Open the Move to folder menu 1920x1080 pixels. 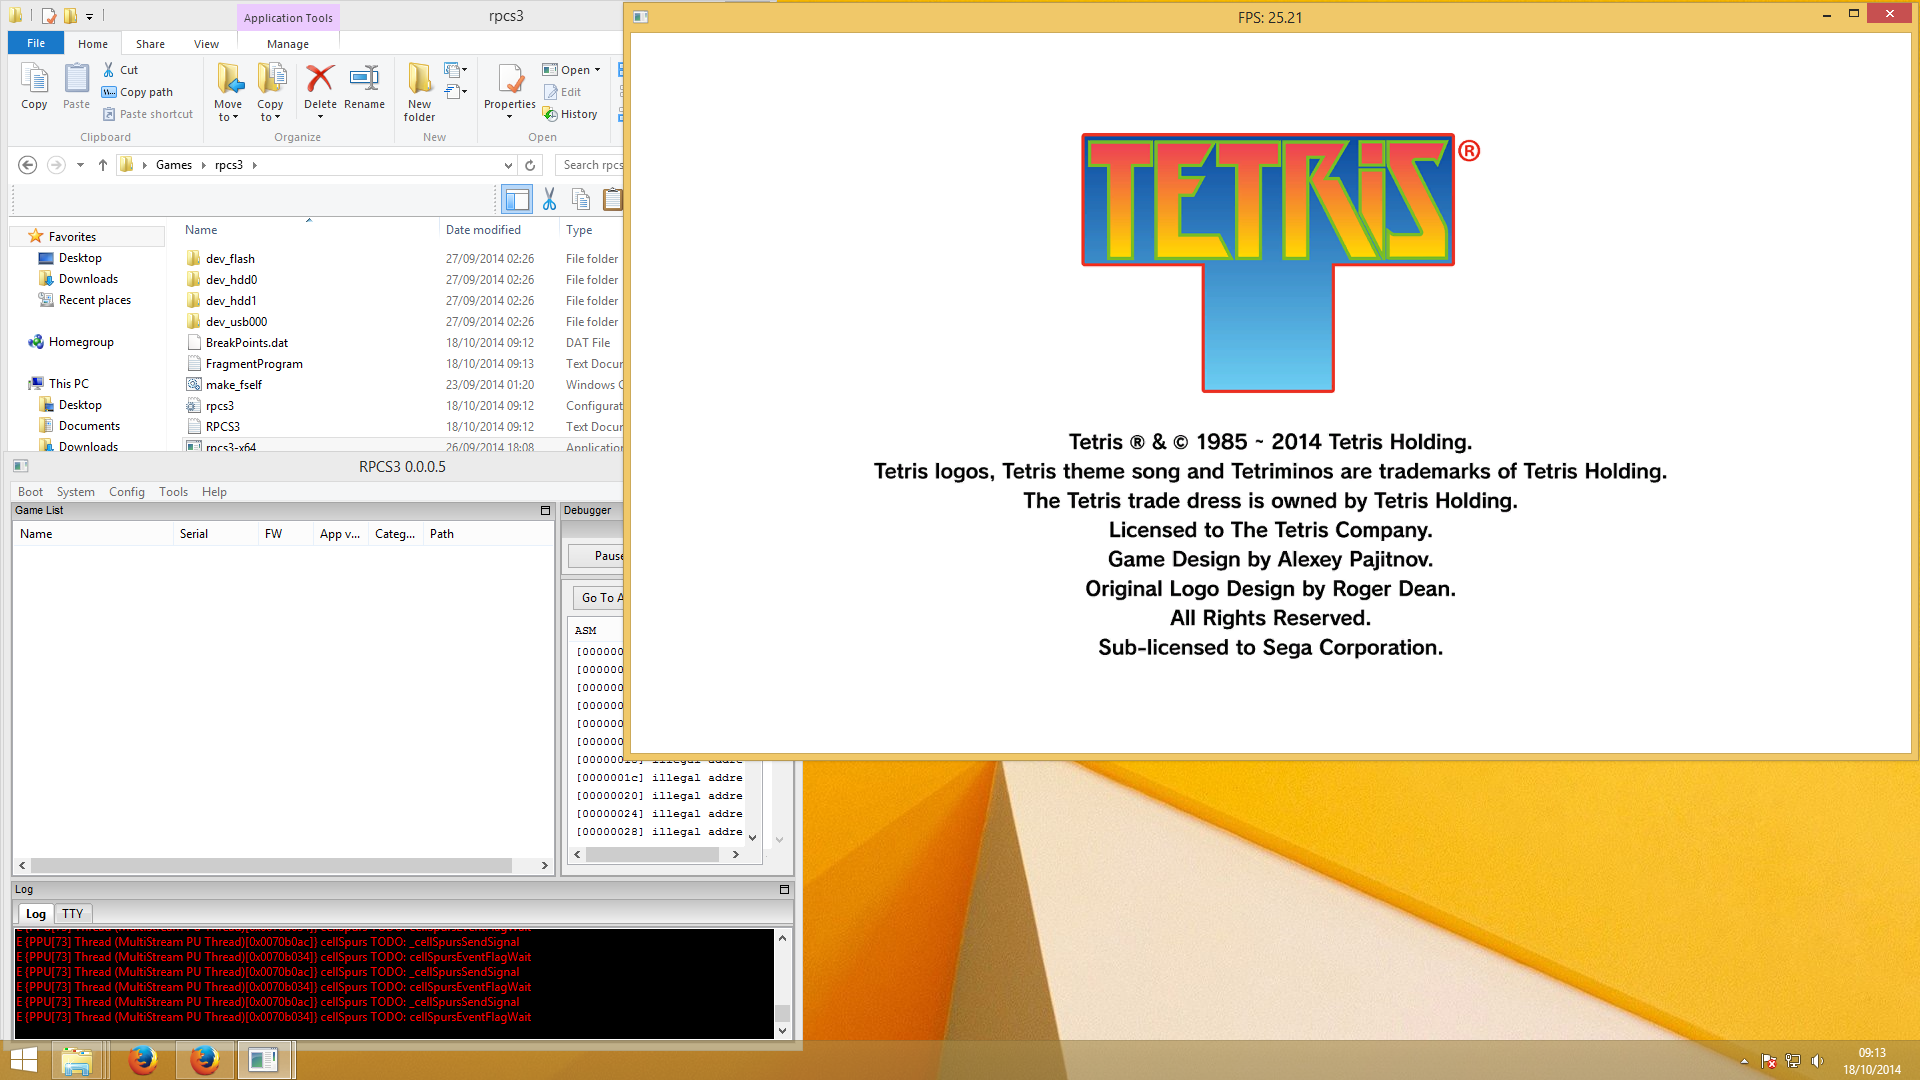228,92
